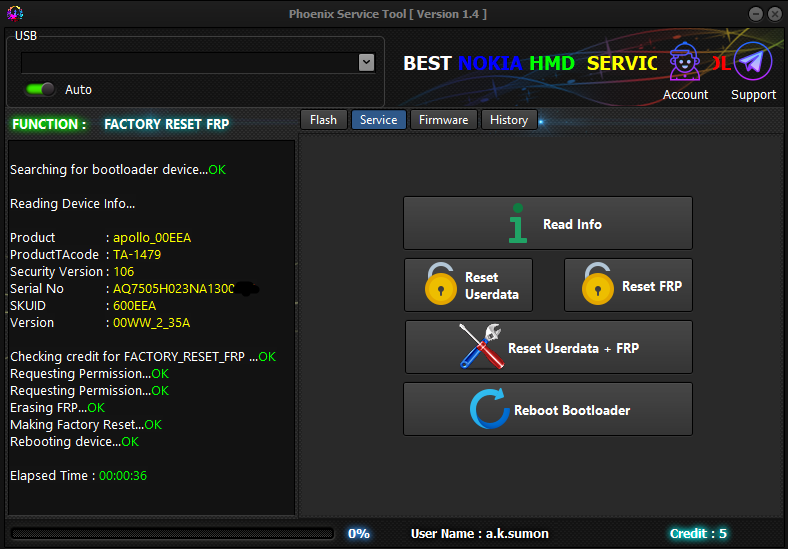
Task: Click the Phoenix app logo icon
Action: tap(15, 13)
